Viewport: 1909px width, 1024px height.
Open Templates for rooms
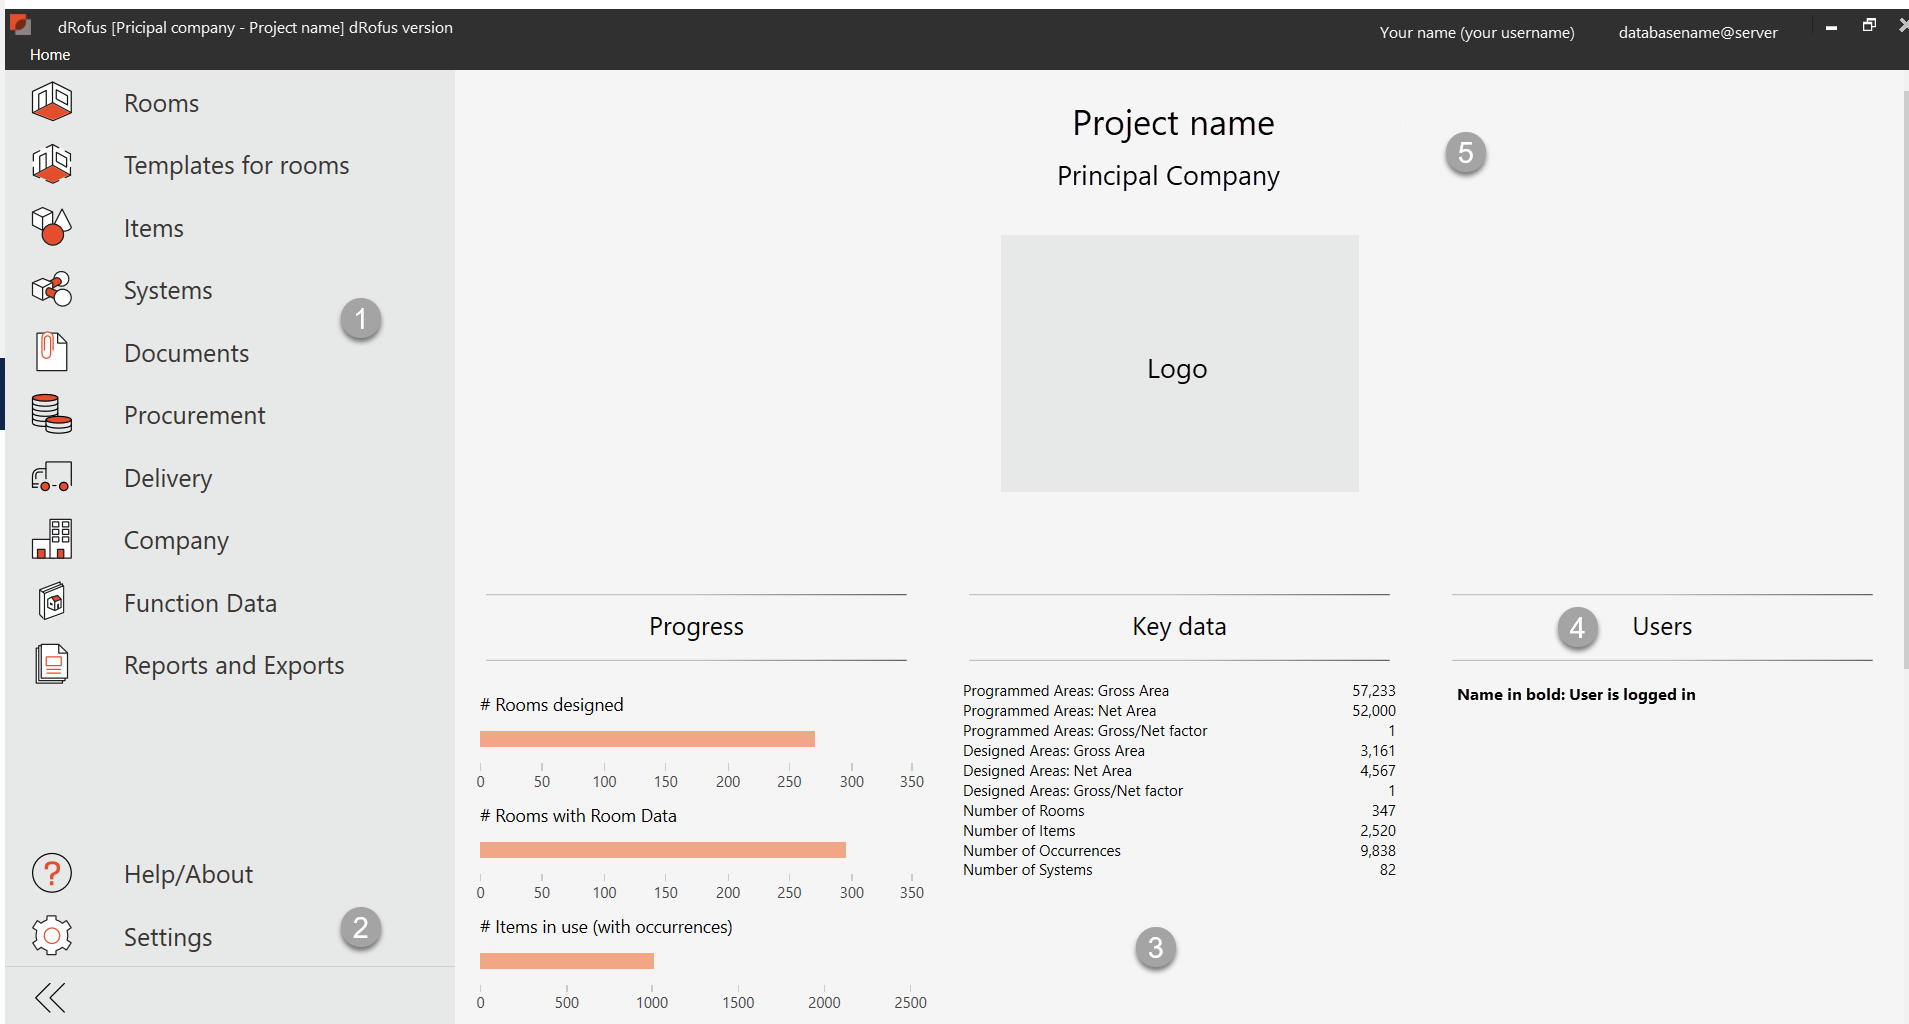(x=236, y=165)
